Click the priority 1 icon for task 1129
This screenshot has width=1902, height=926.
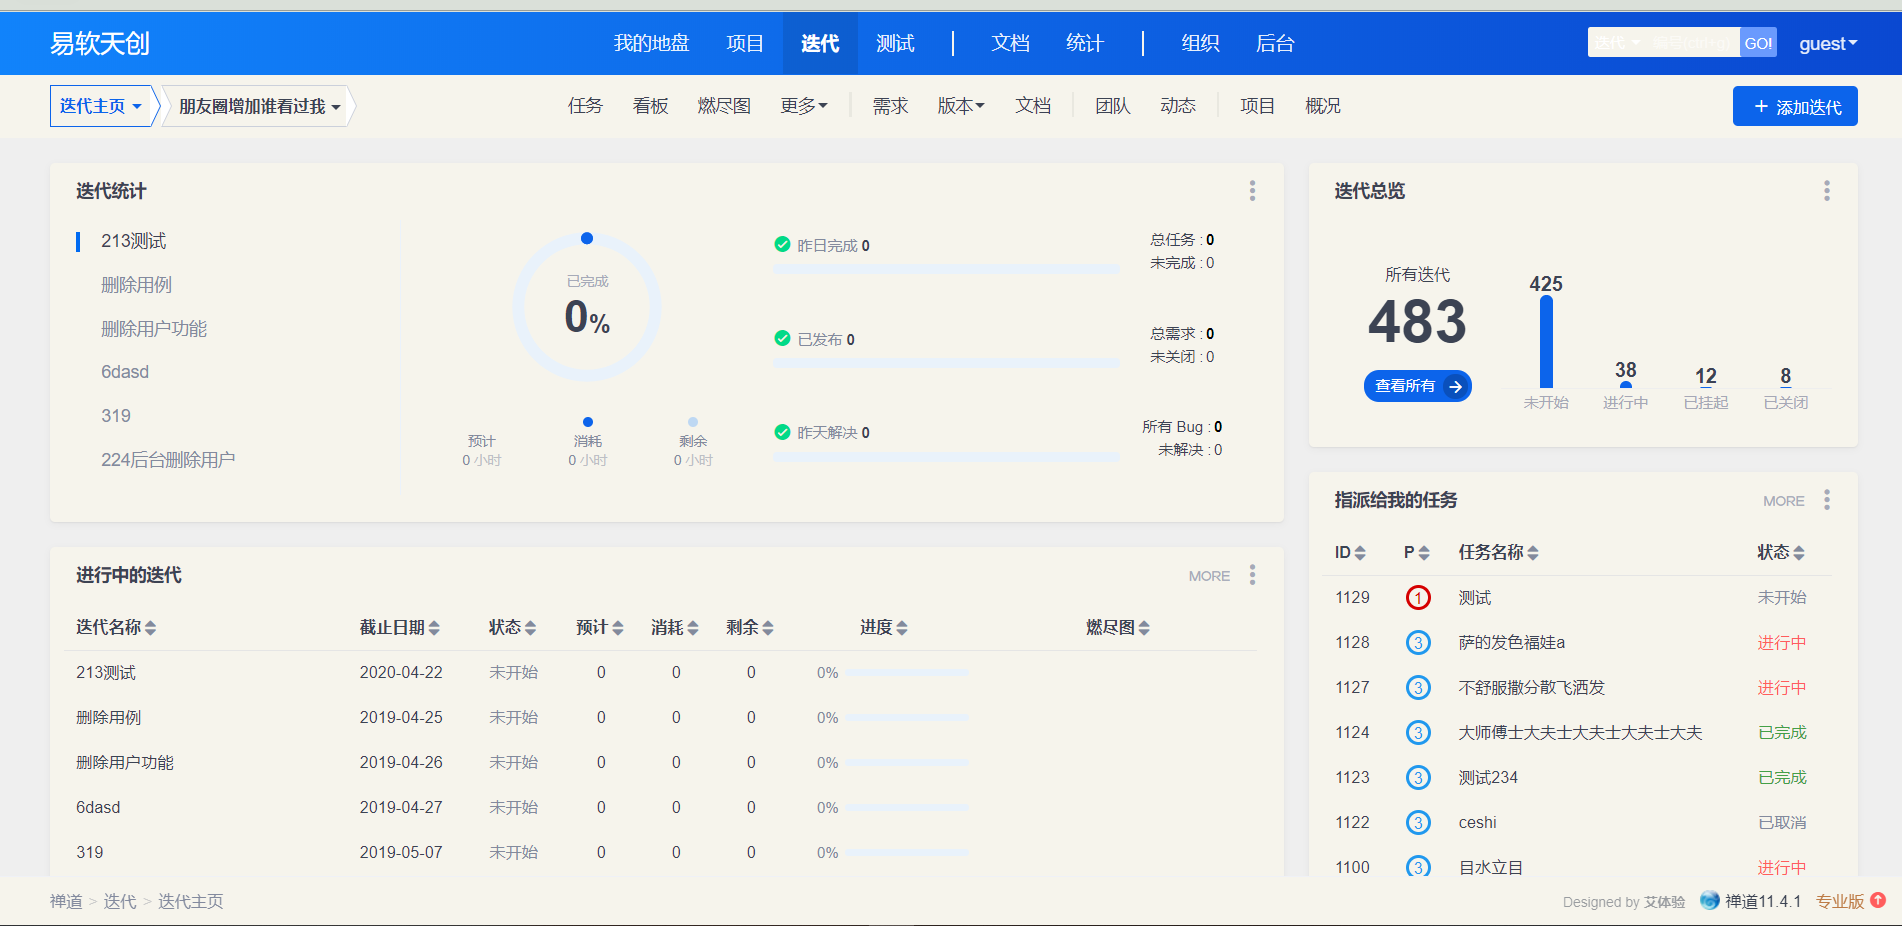click(1417, 598)
